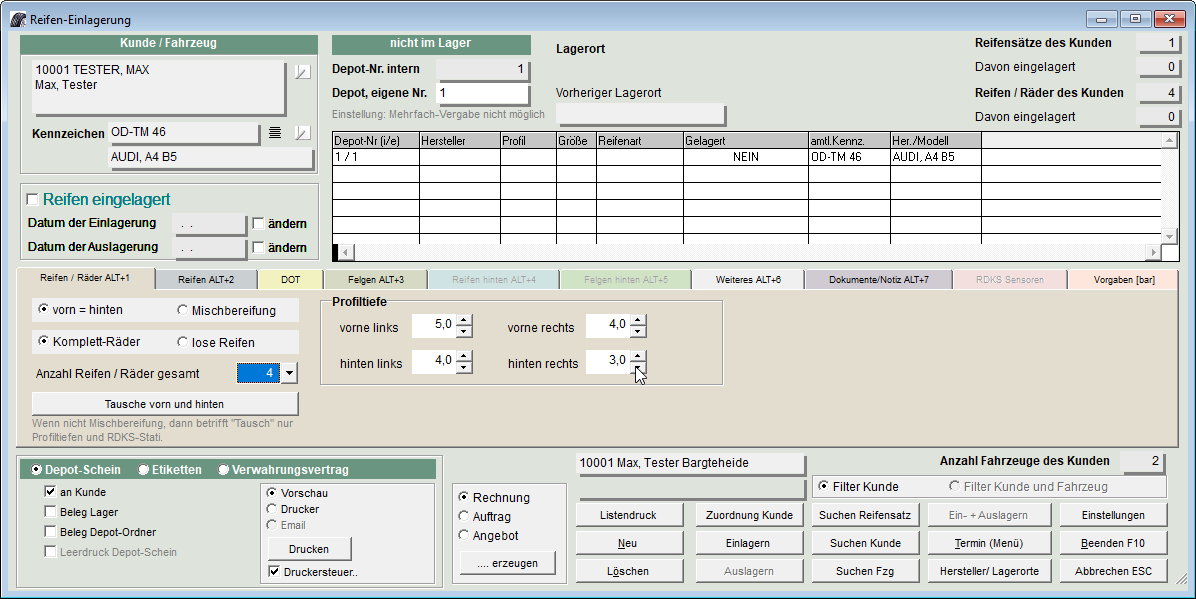
Task: Switch to the Reifen ALT+2 tab
Action: 206,279
